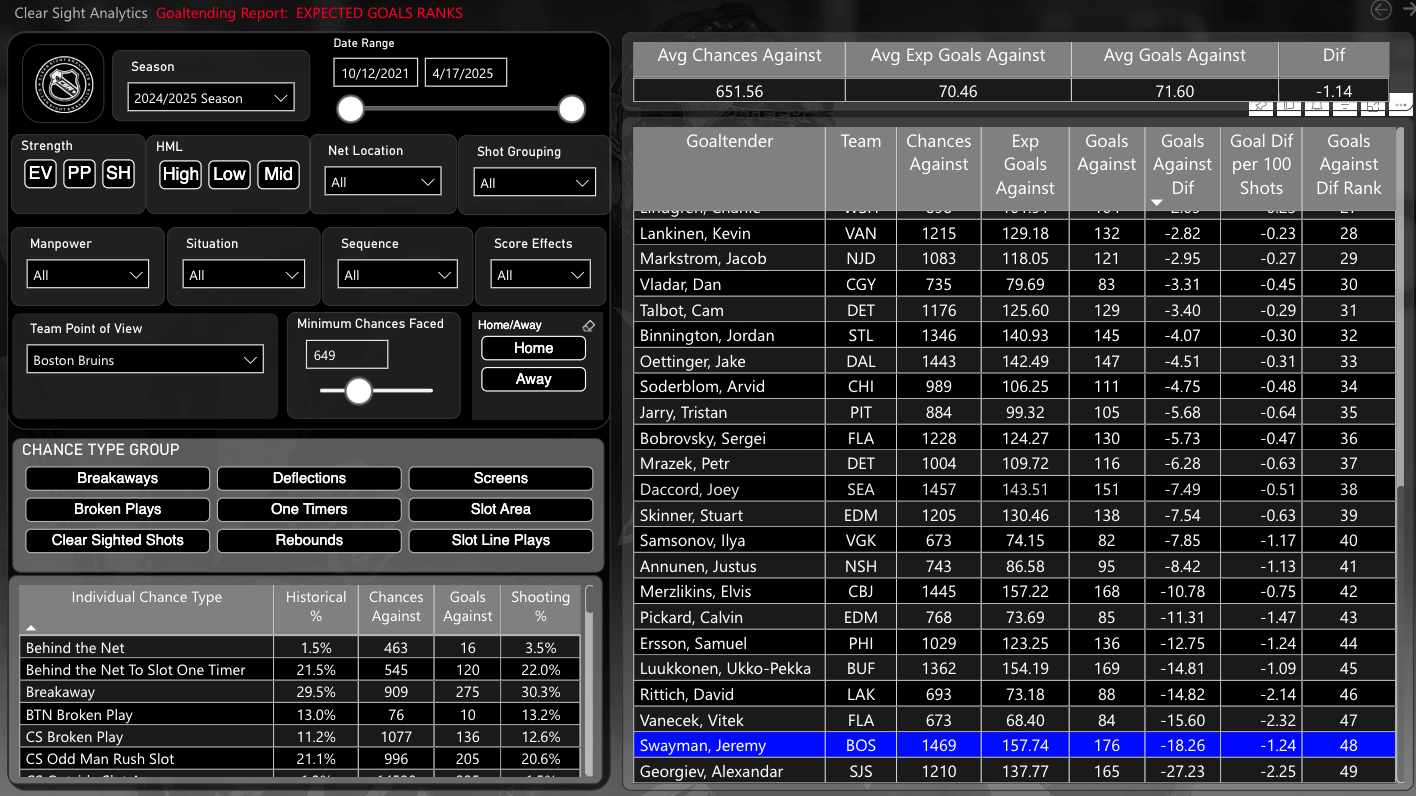The width and height of the screenshot is (1416, 796).
Task: Open the Situation dropdown
Action: (244, 275)
